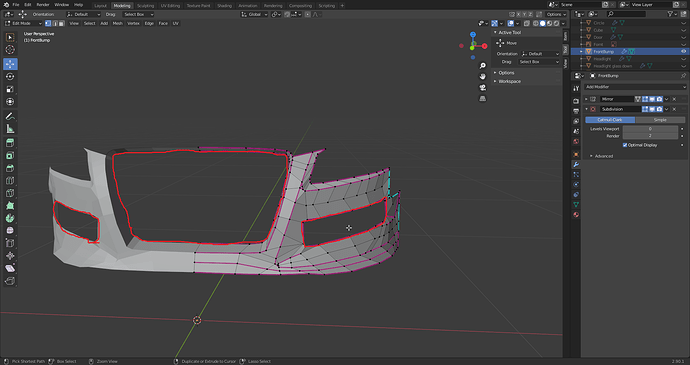Switch perspective/orthographic with the grid icon

[x=483, y=99]
